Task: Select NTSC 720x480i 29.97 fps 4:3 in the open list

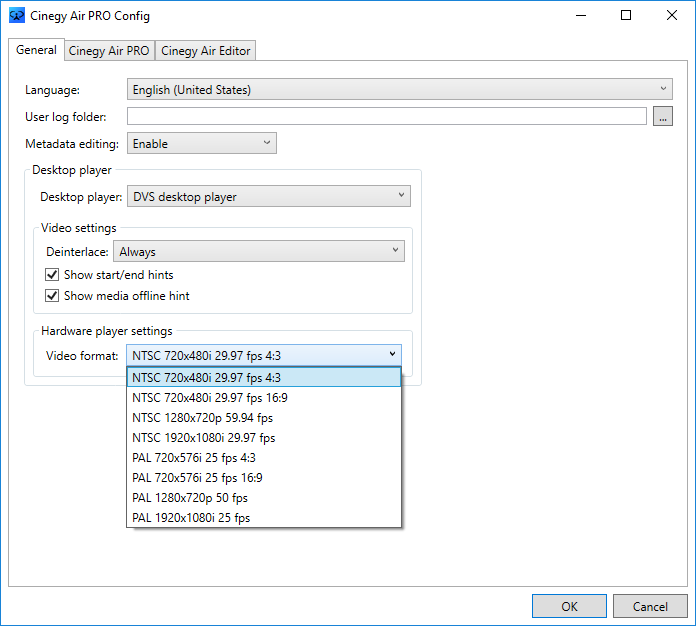Action: click(264, 377)
